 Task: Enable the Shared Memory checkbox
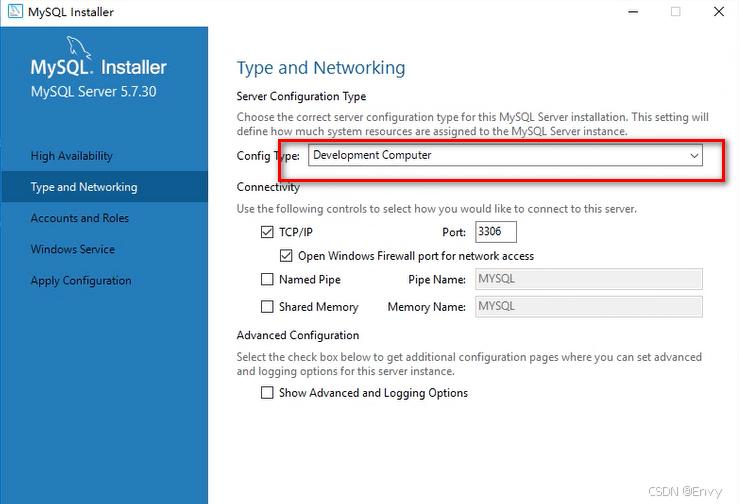267,307
